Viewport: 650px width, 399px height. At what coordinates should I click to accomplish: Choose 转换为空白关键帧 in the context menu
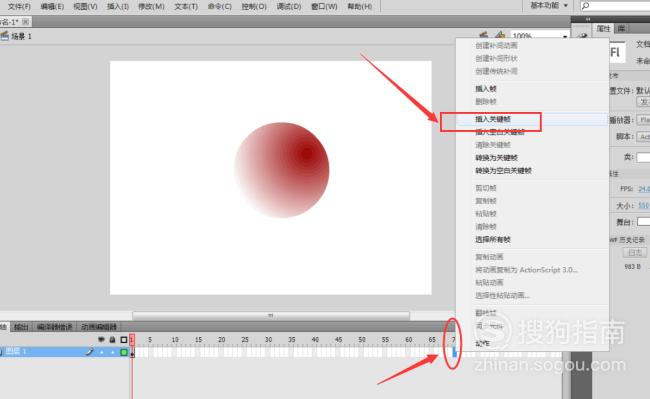503,171
